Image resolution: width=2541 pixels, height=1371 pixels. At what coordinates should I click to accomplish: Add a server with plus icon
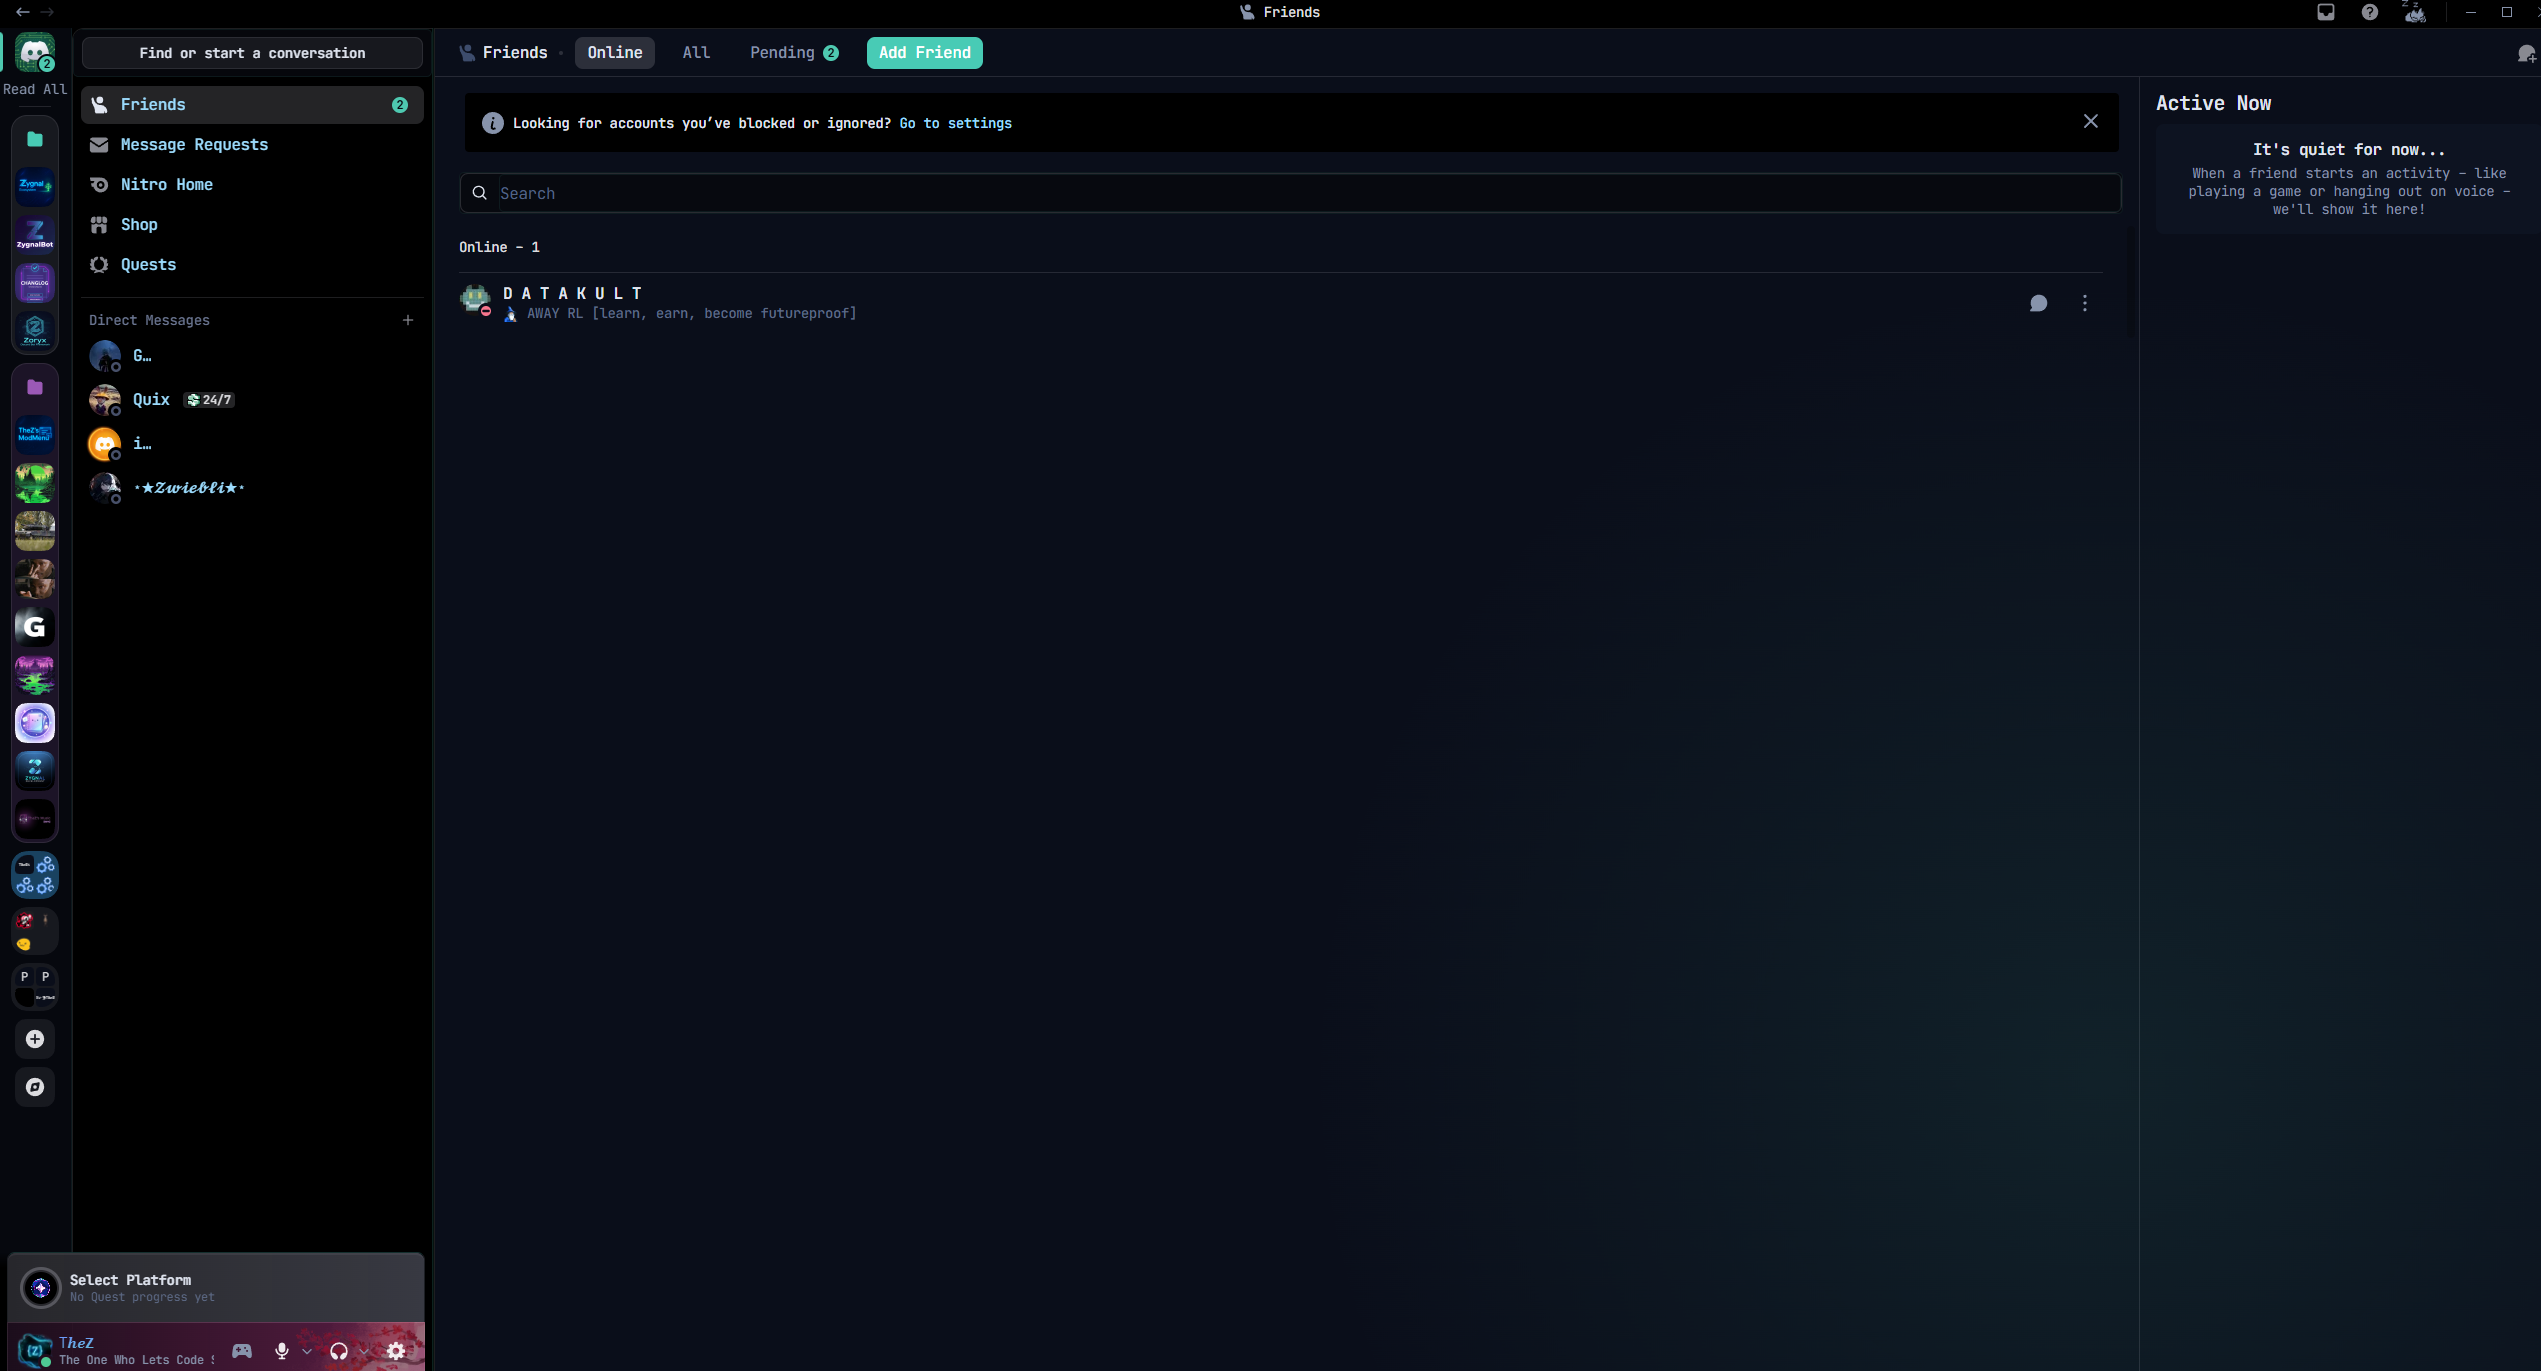coord(35,1039)
